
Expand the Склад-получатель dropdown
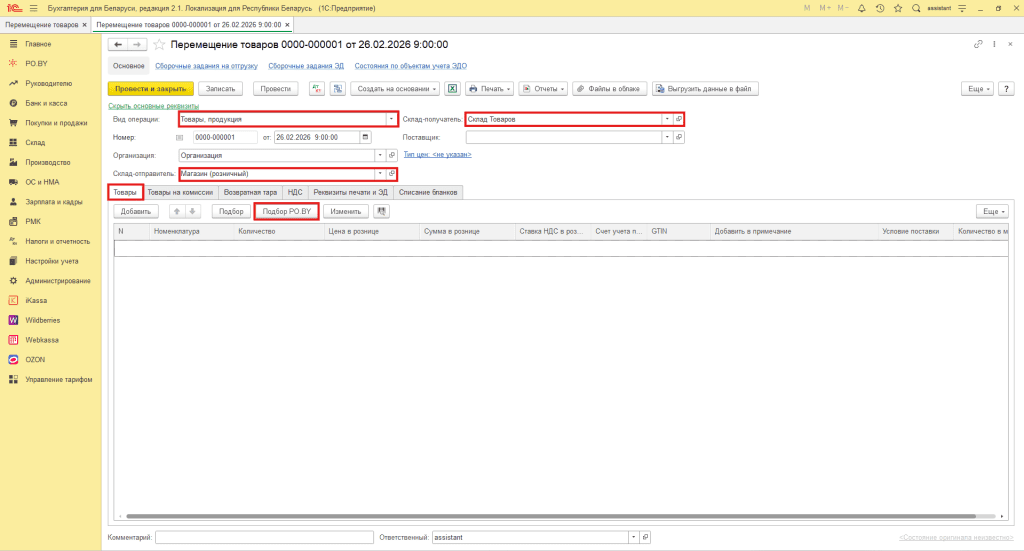pos(667,119)
